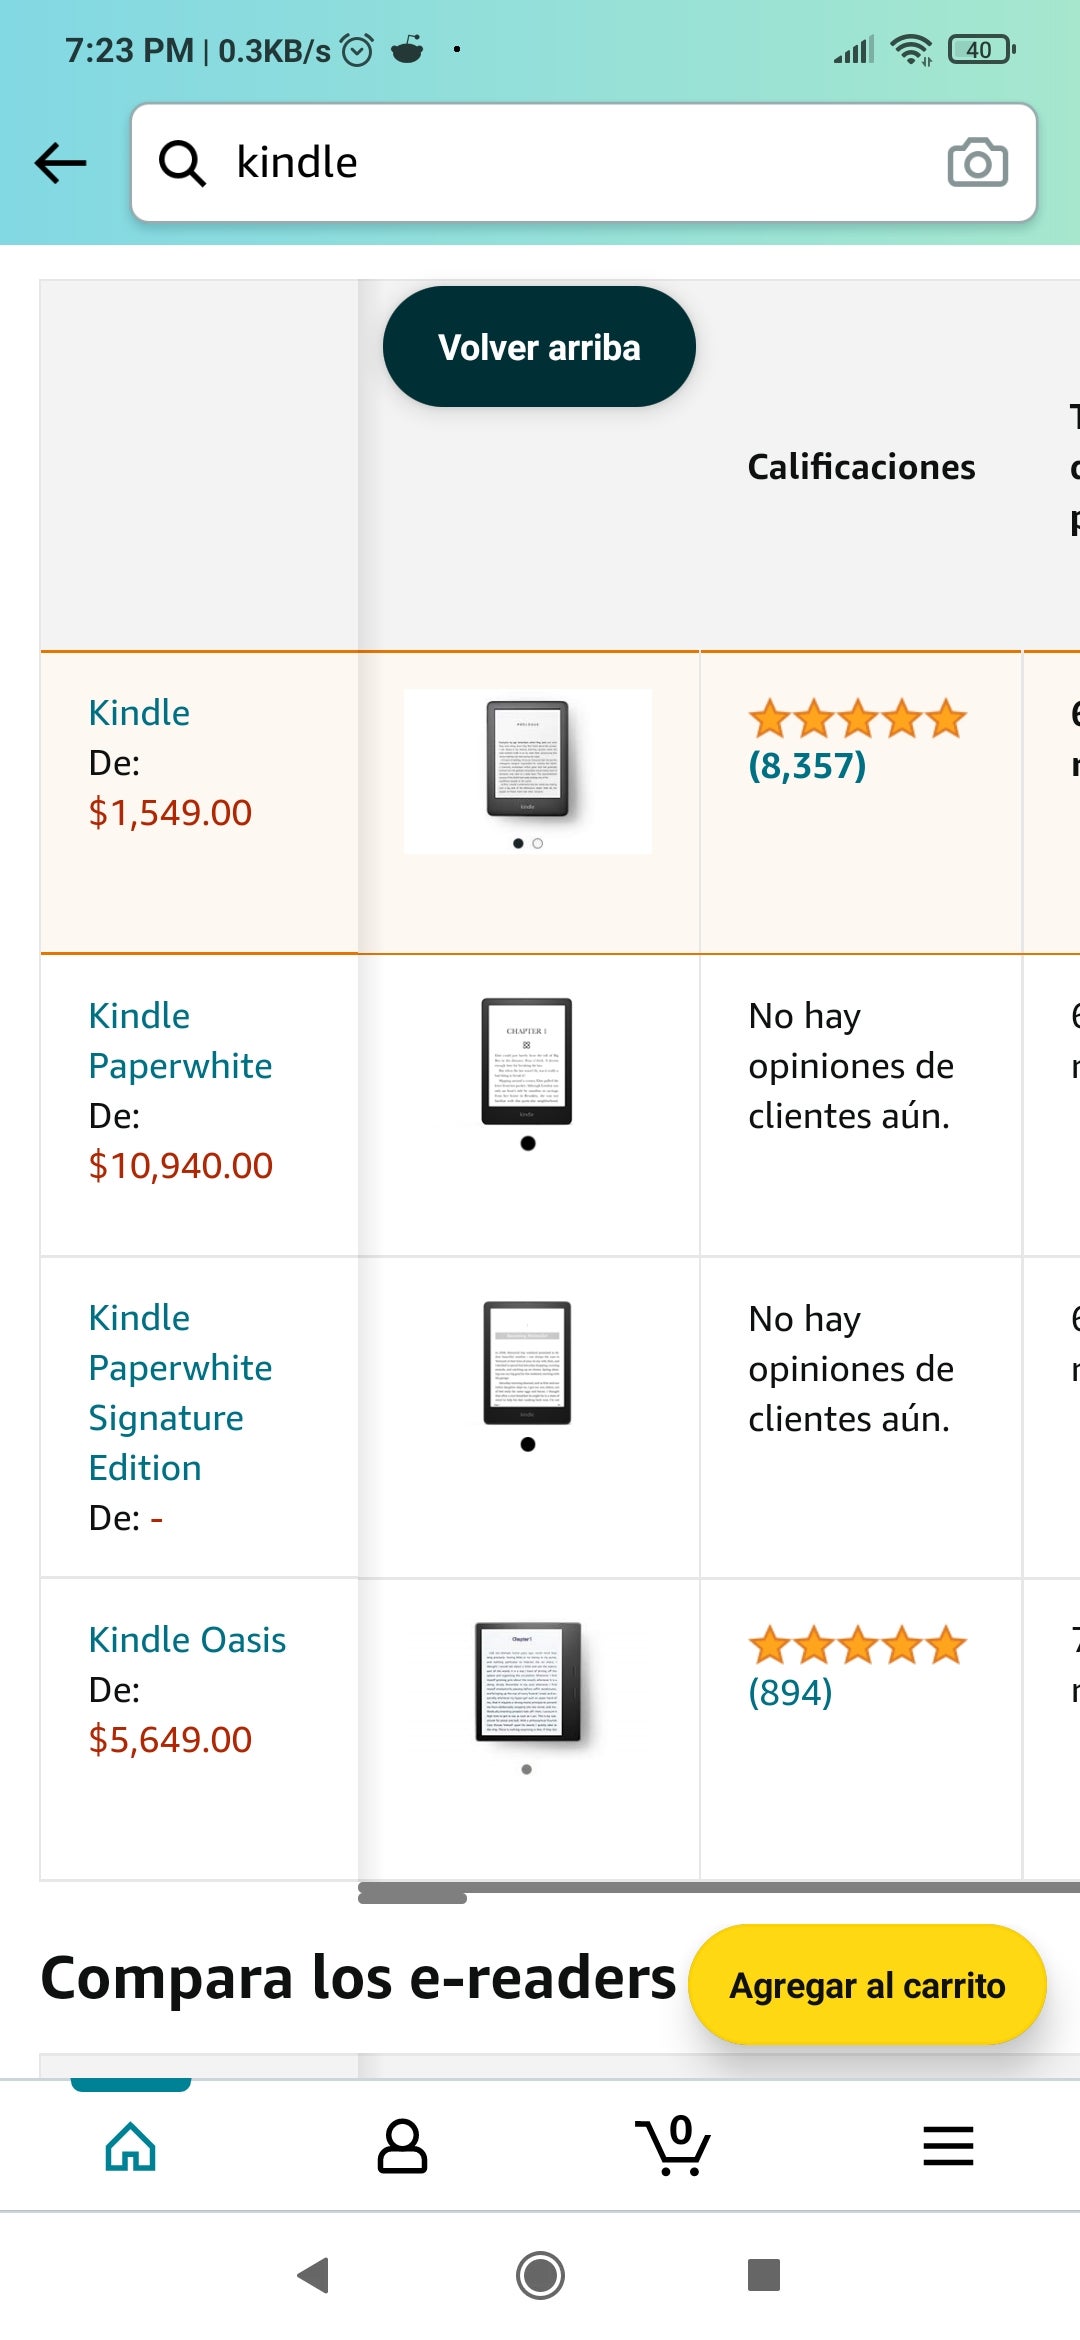Open the Kindle Paperwhite link
1080x2340 pixels.
click(x=180, y=1041)
